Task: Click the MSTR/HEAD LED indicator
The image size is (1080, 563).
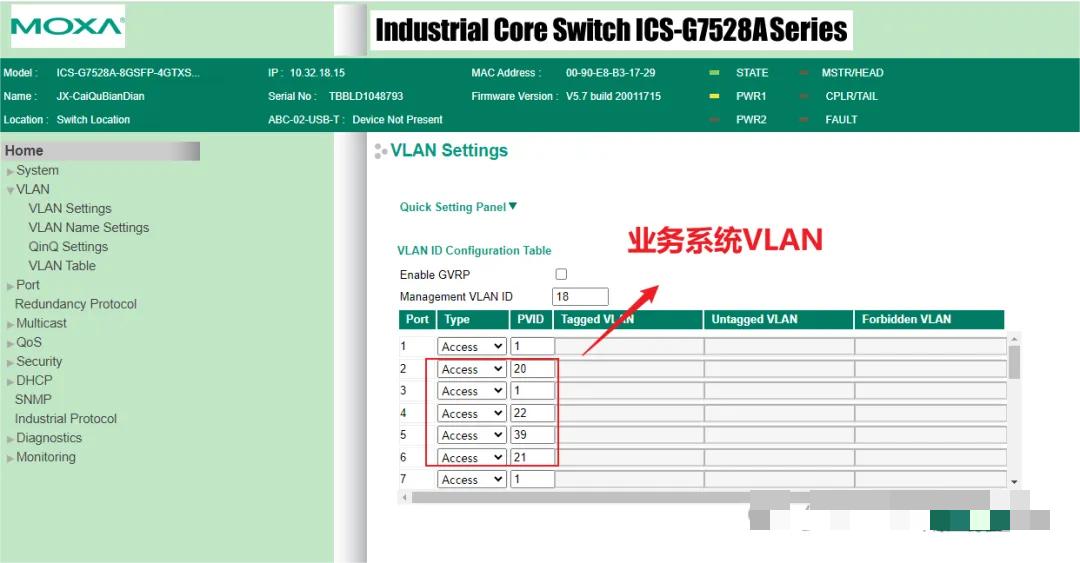Action: [x=804, y=72]
